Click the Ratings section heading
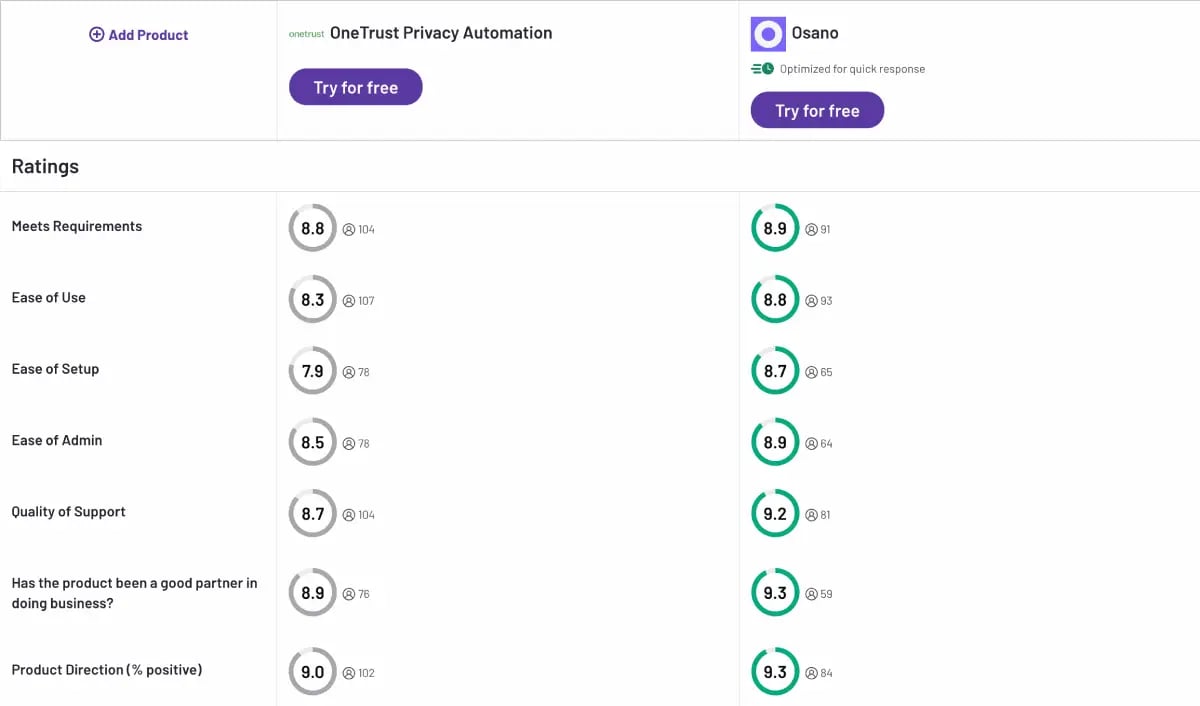The height and width of the screenshot is (706, 1200). (x=45, y=167)
